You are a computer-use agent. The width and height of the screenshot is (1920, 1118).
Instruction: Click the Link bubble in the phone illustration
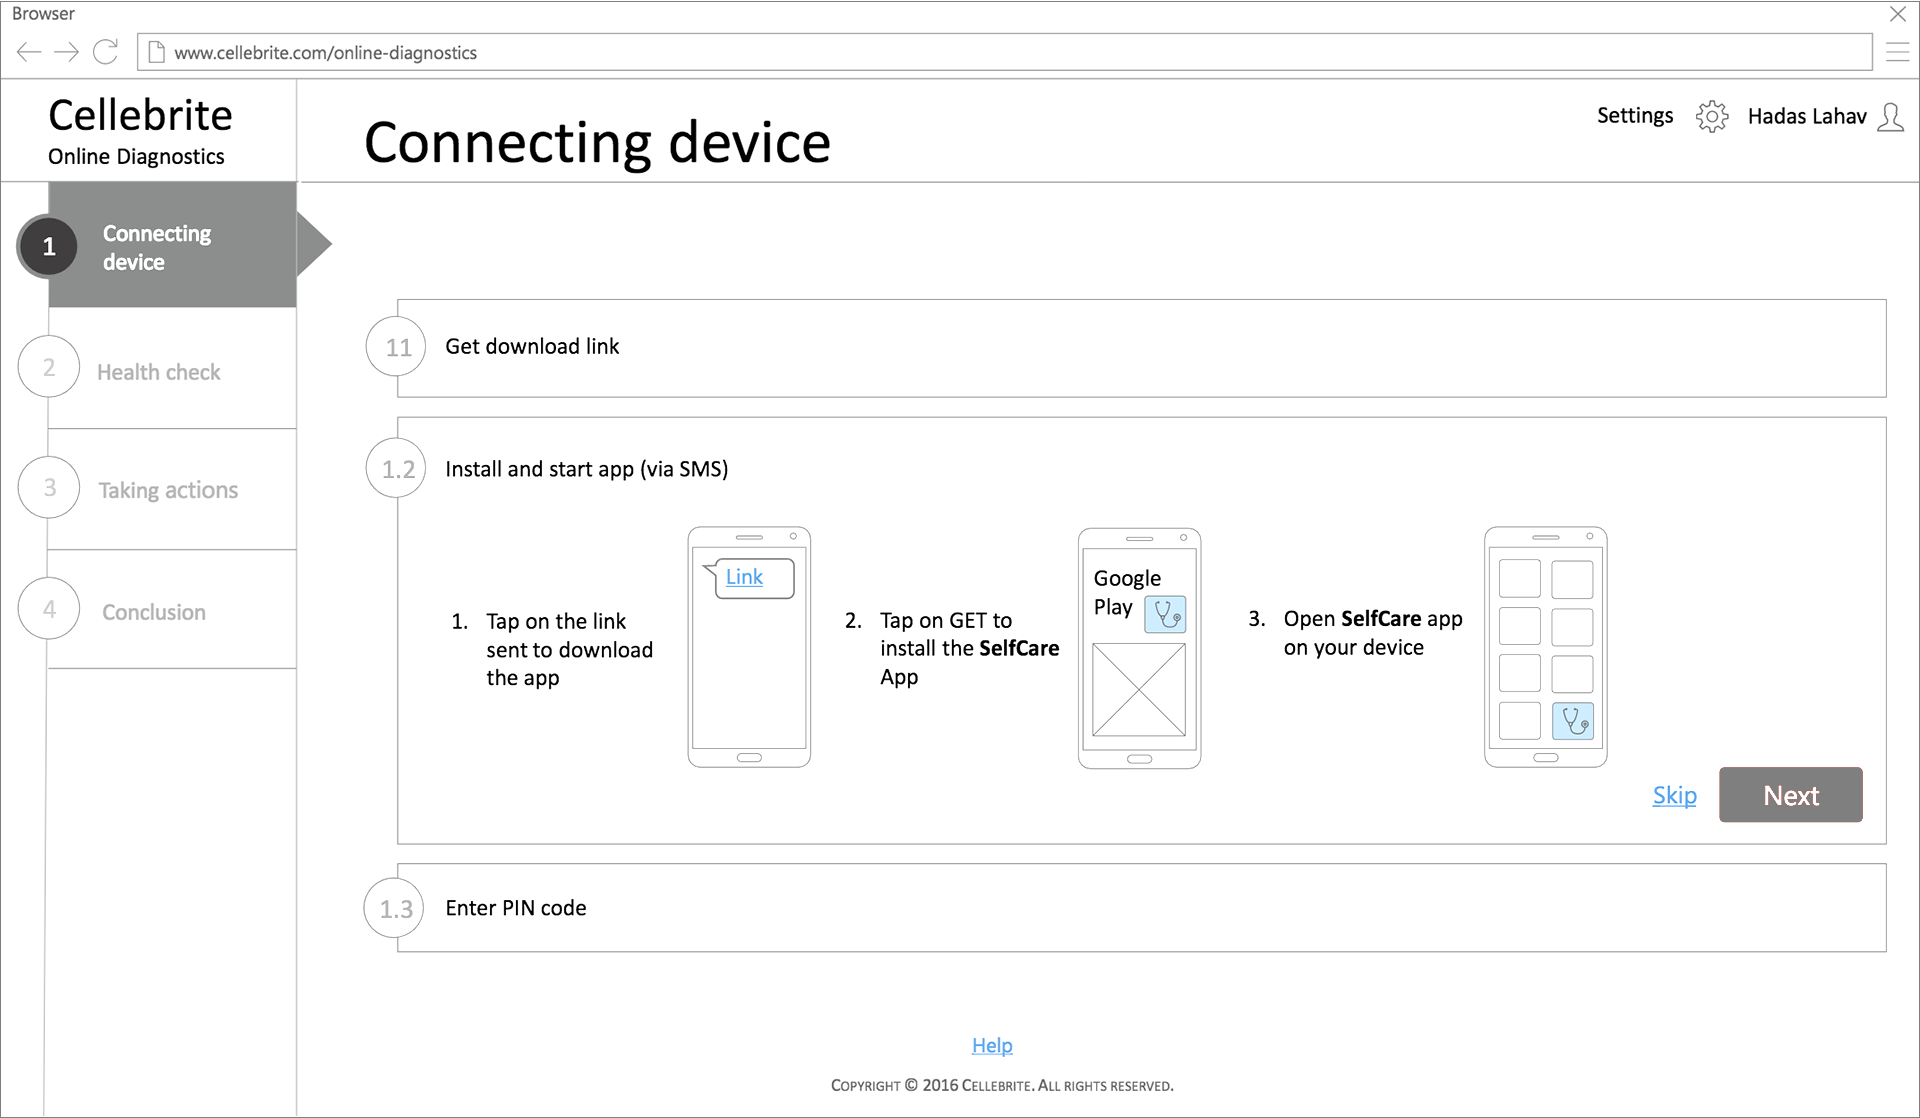(x=749, y=578)
